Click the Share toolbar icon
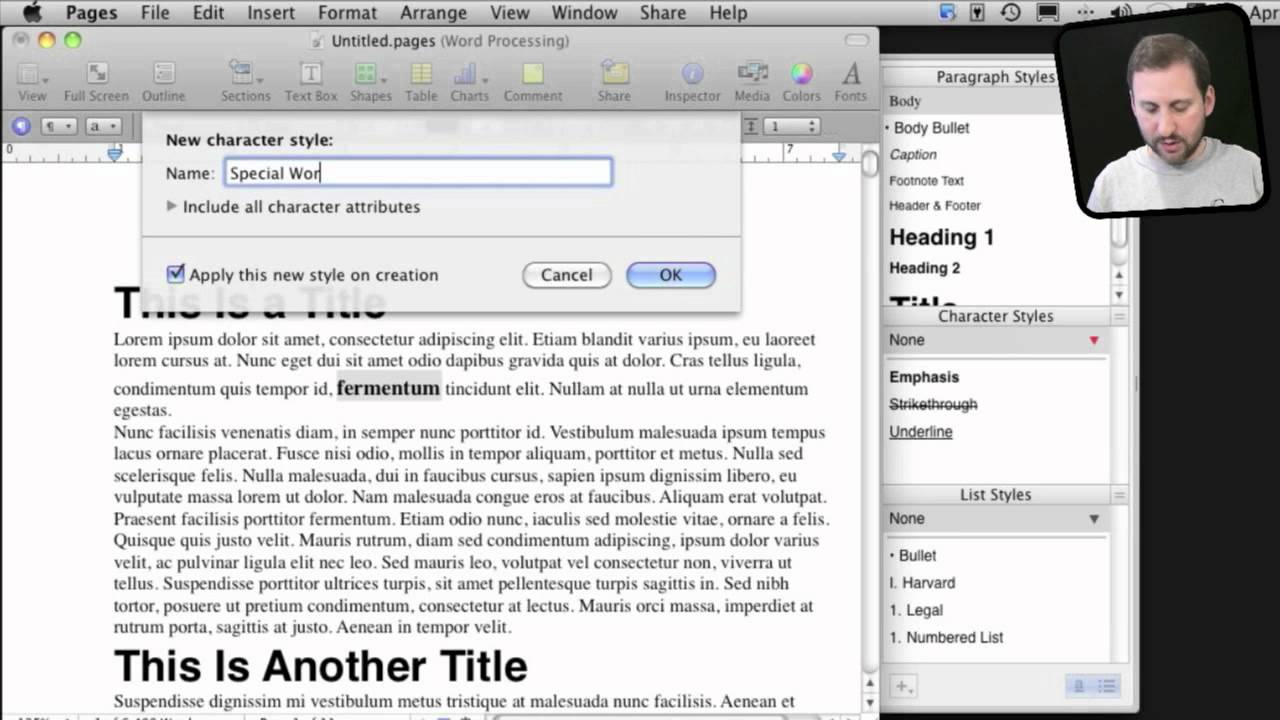 (x=614, y=82)
